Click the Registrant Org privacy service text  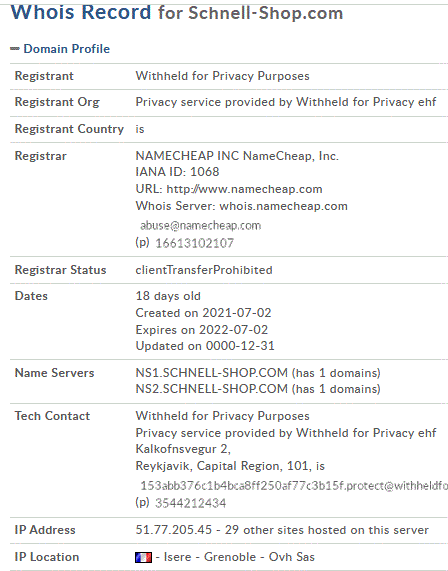pyautogui.click(x=286, y=102)
